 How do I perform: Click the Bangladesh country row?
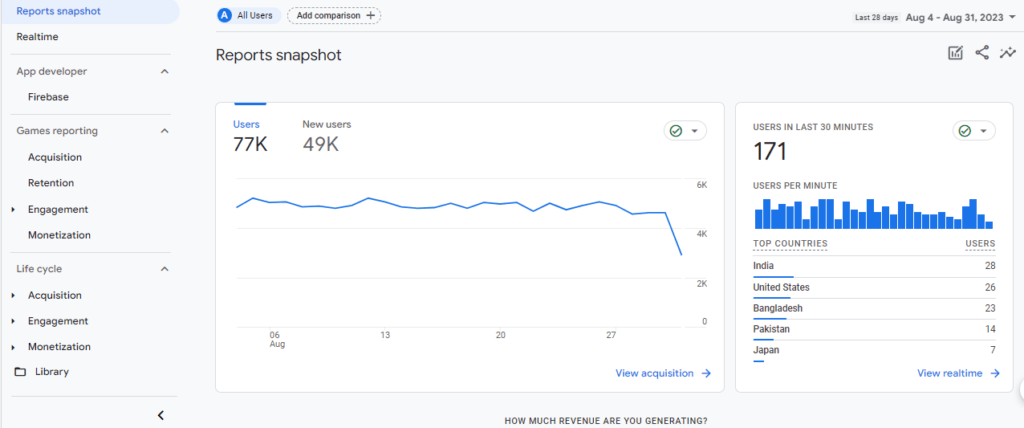pos(874,309)
